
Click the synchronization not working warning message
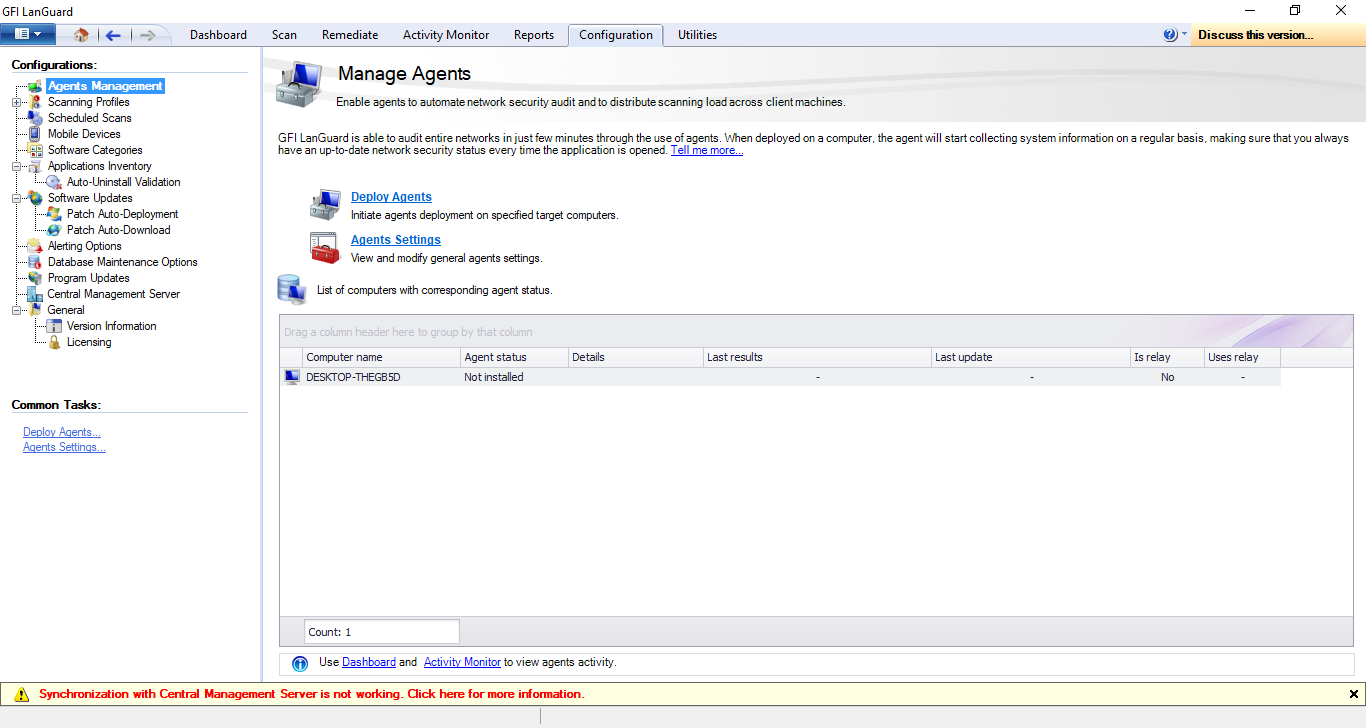pyautogui.click(x=312, y=694)
